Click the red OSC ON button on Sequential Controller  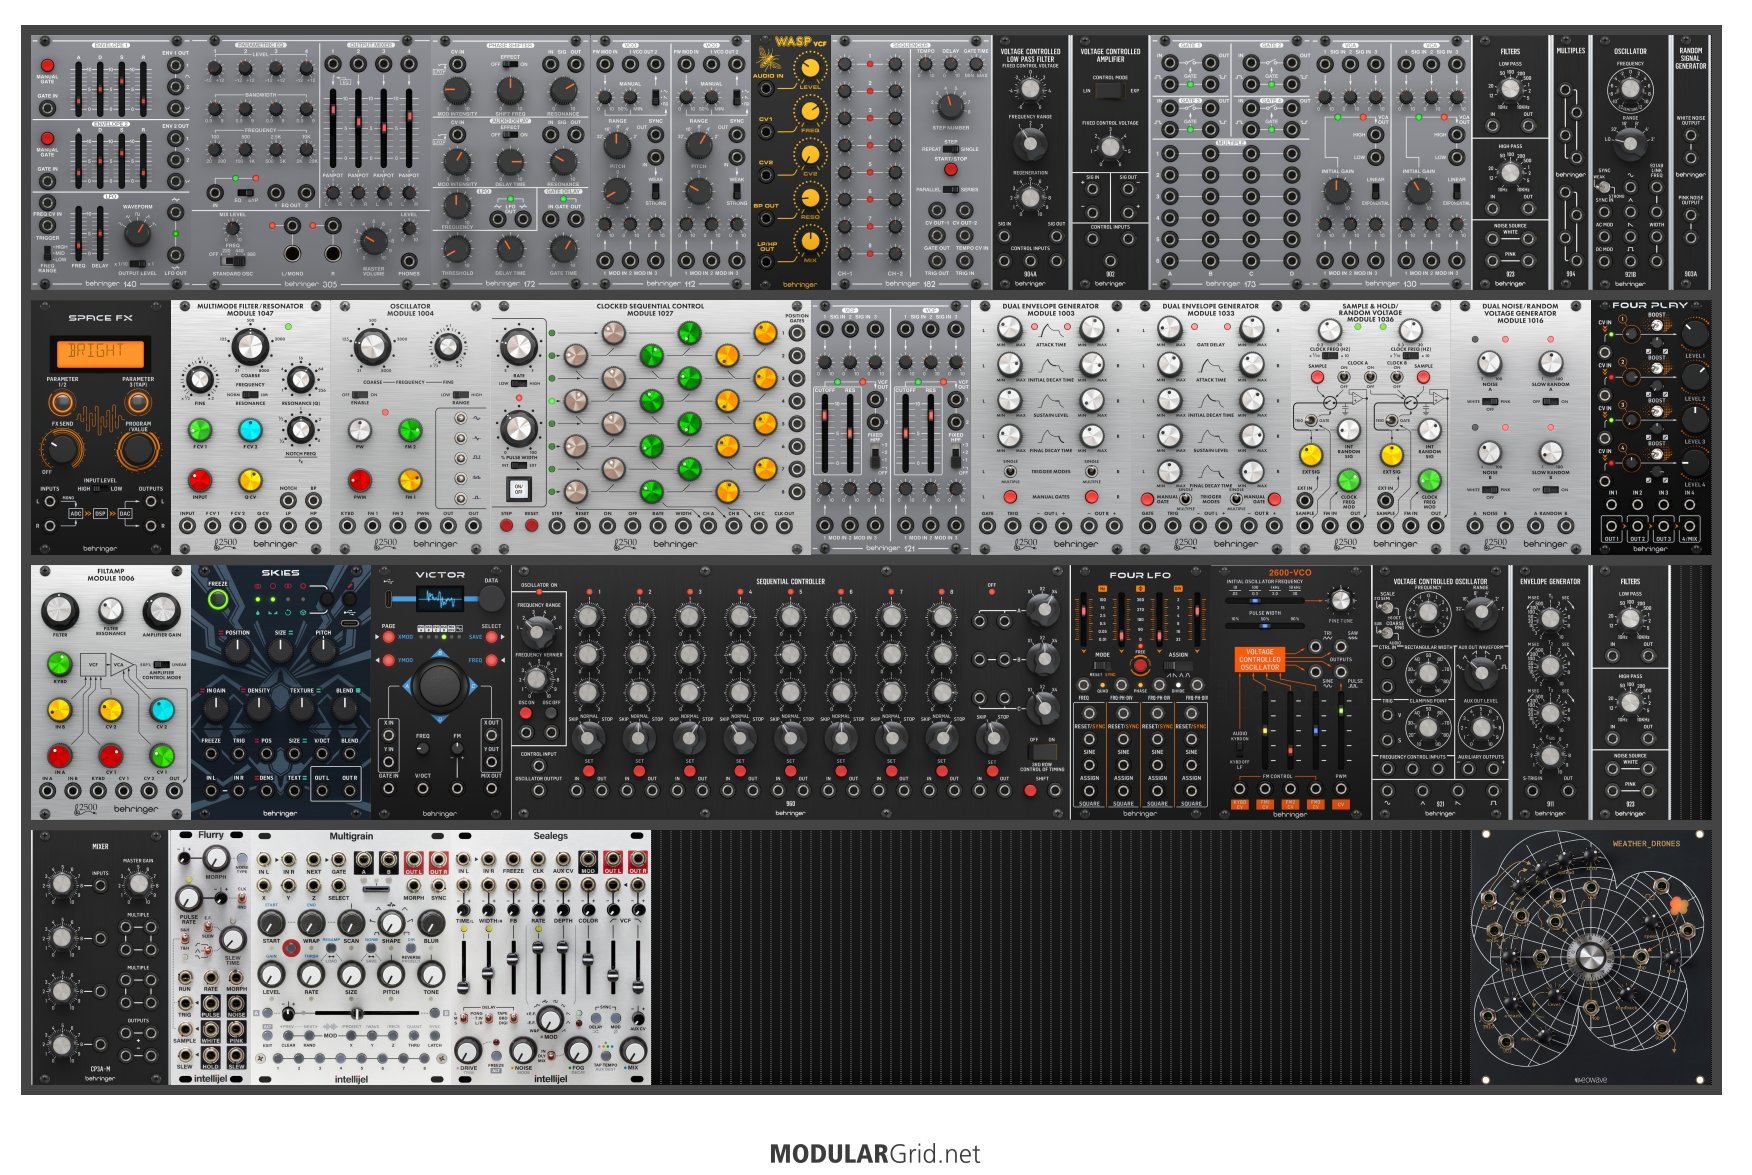click(527, 712)
